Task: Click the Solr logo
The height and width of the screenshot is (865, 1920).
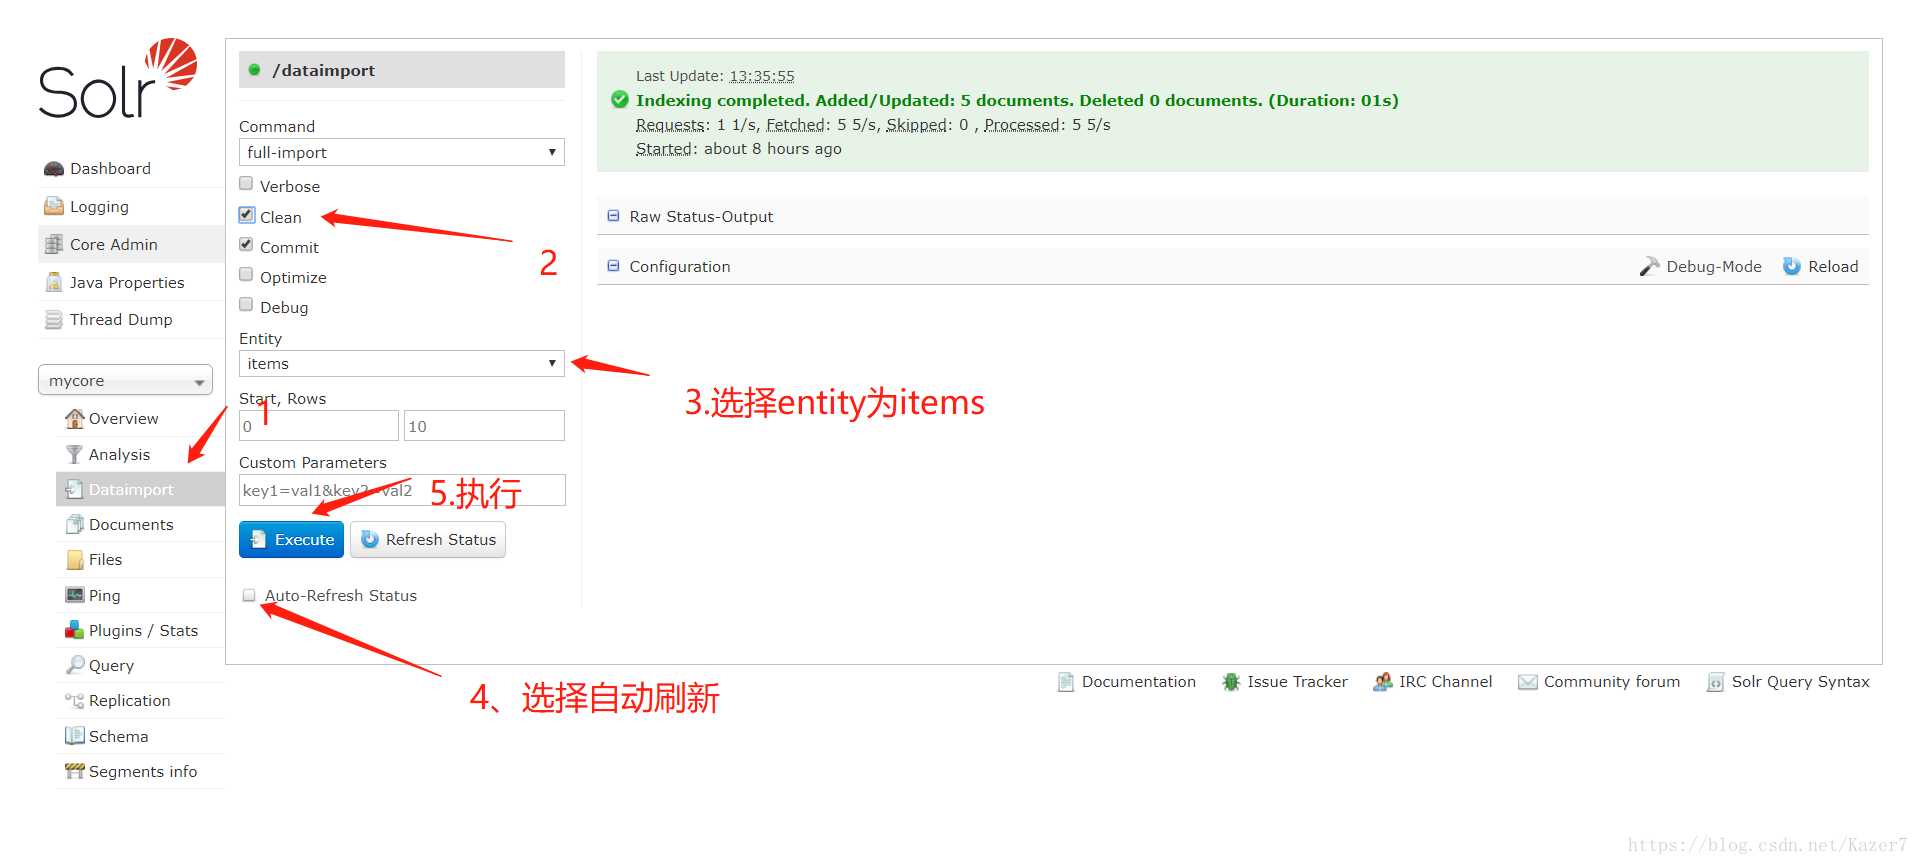Action: point(118,78)
